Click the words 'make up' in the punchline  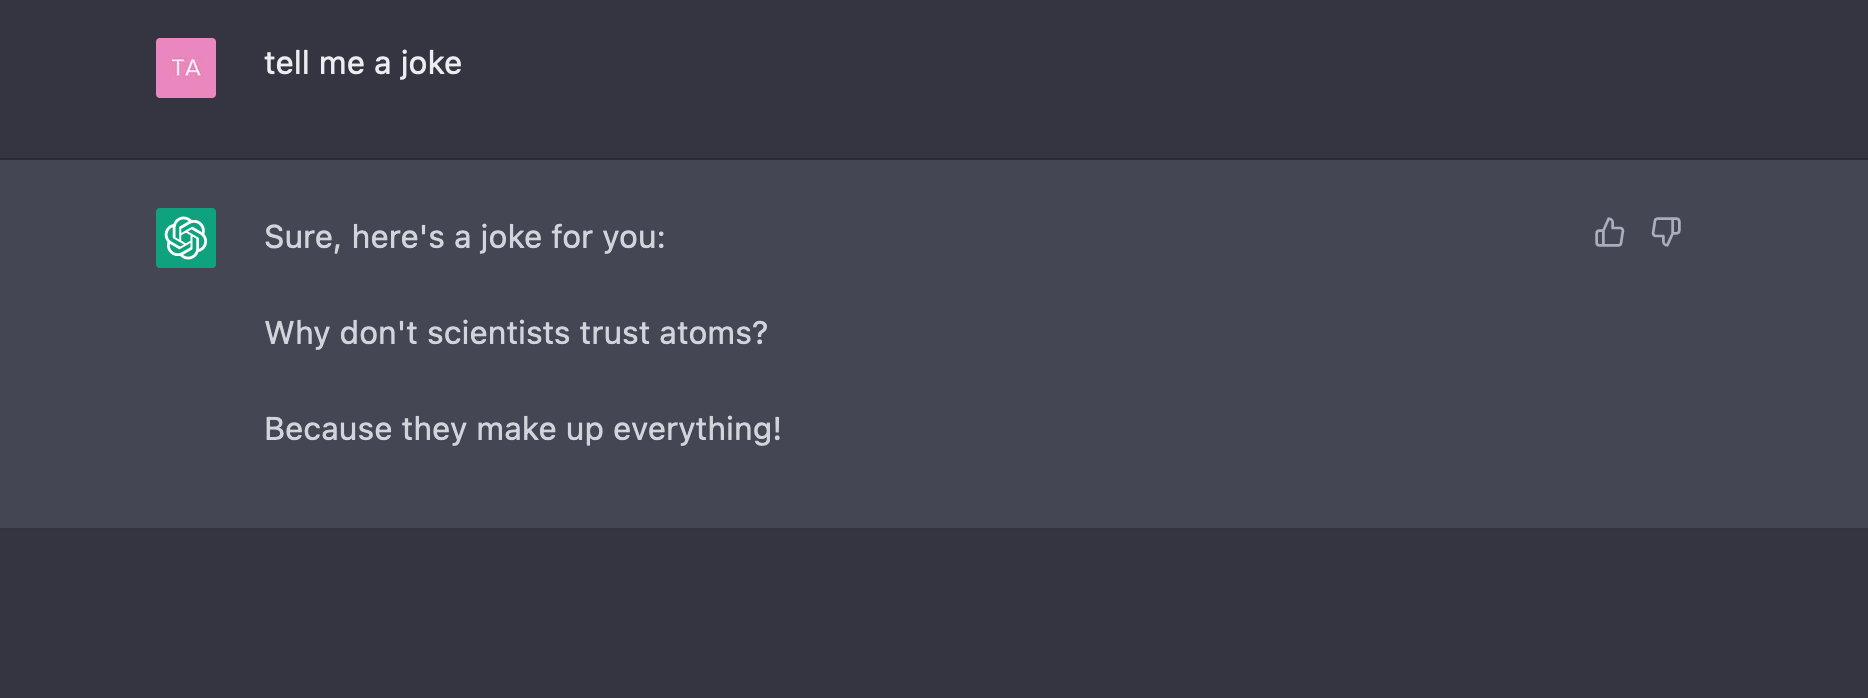540,429
